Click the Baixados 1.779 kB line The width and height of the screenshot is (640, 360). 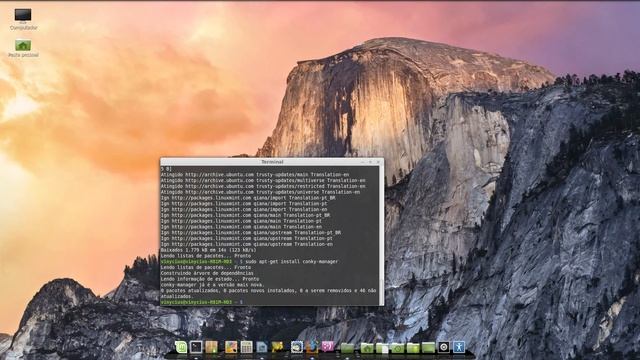click(209, 250)
